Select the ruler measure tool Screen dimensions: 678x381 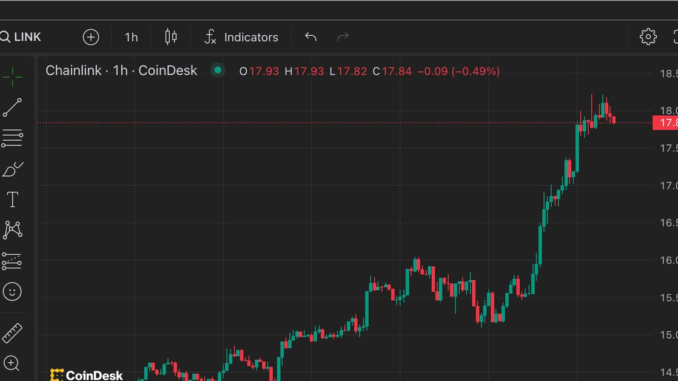click(x=12, y=333)
